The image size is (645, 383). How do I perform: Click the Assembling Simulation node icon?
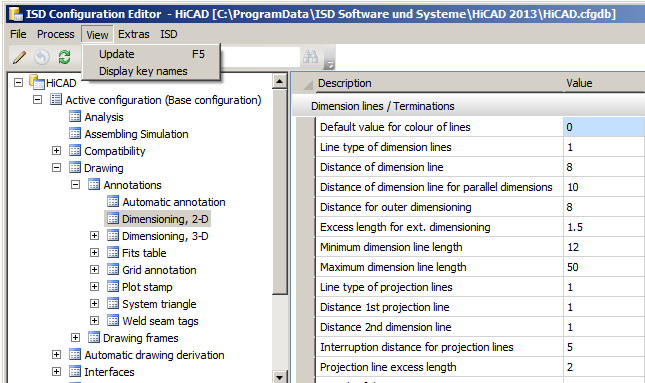click(x=75, y=134)
